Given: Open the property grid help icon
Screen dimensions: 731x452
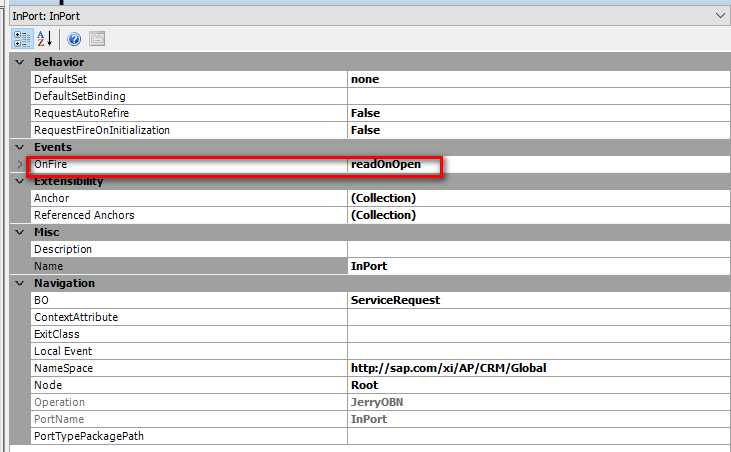Looking at the screenshot, I should [74, 39].
